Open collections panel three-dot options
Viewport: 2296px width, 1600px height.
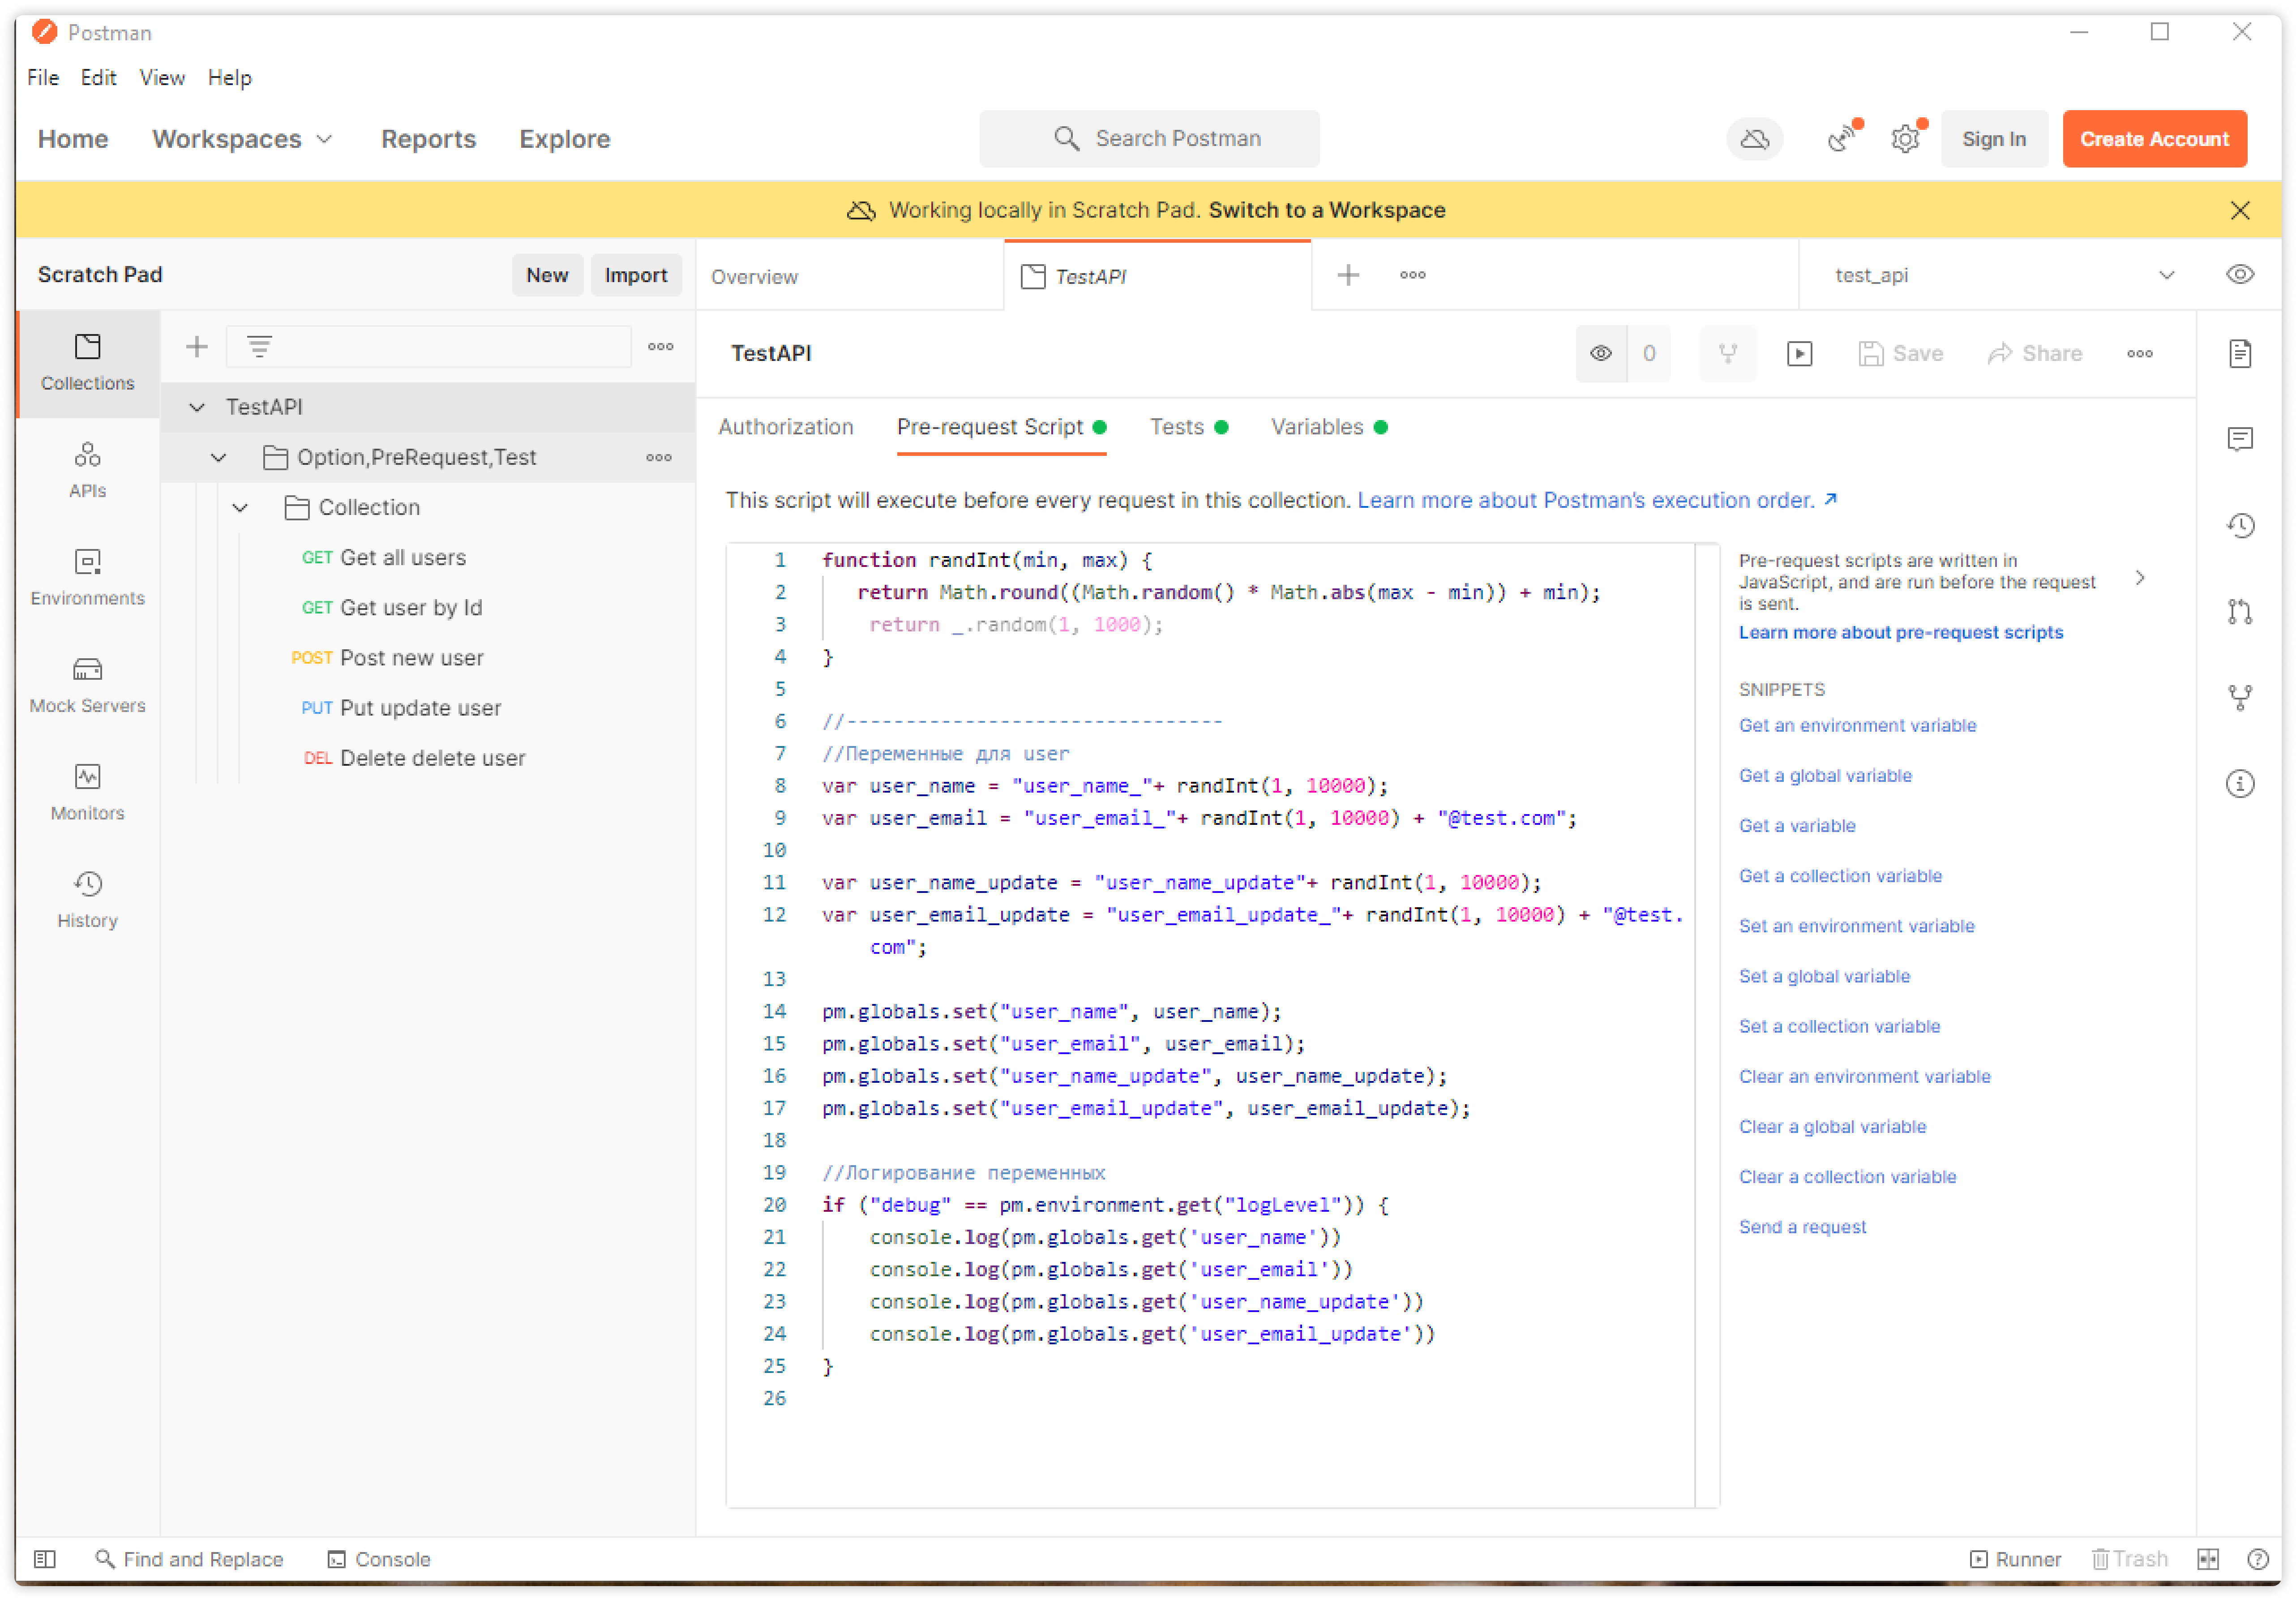pos(660,347)
